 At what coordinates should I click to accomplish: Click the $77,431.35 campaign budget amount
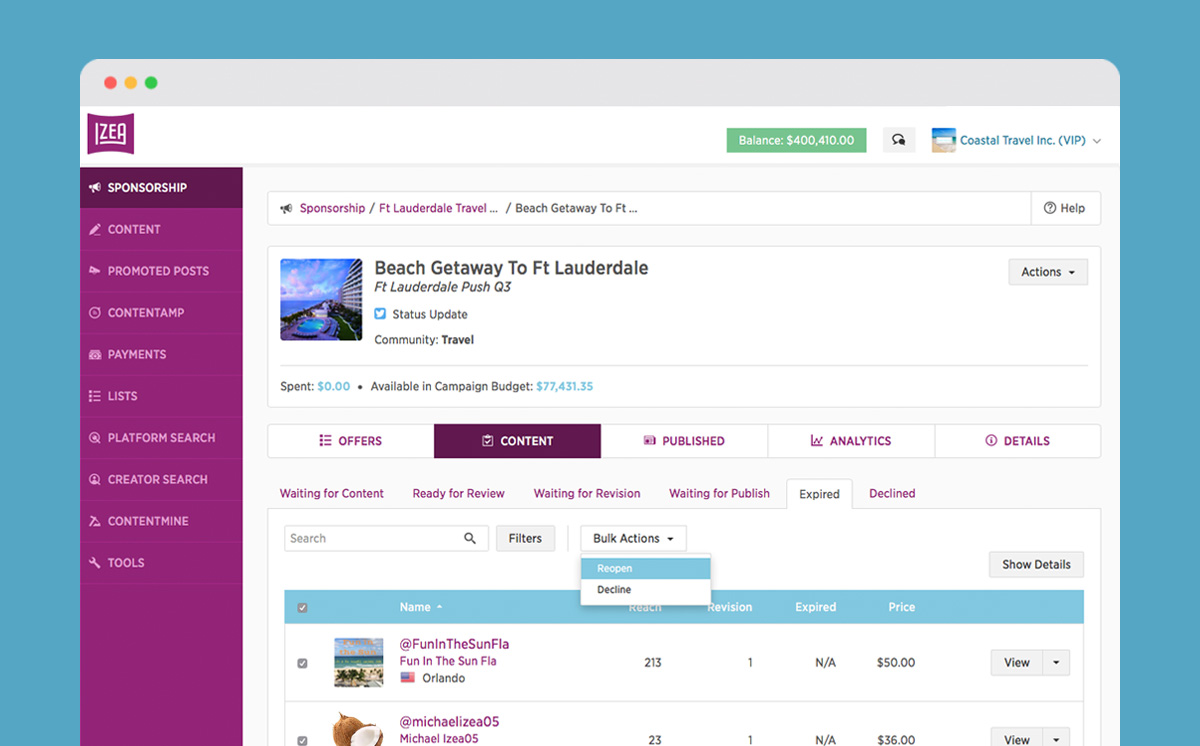(564, 386)
